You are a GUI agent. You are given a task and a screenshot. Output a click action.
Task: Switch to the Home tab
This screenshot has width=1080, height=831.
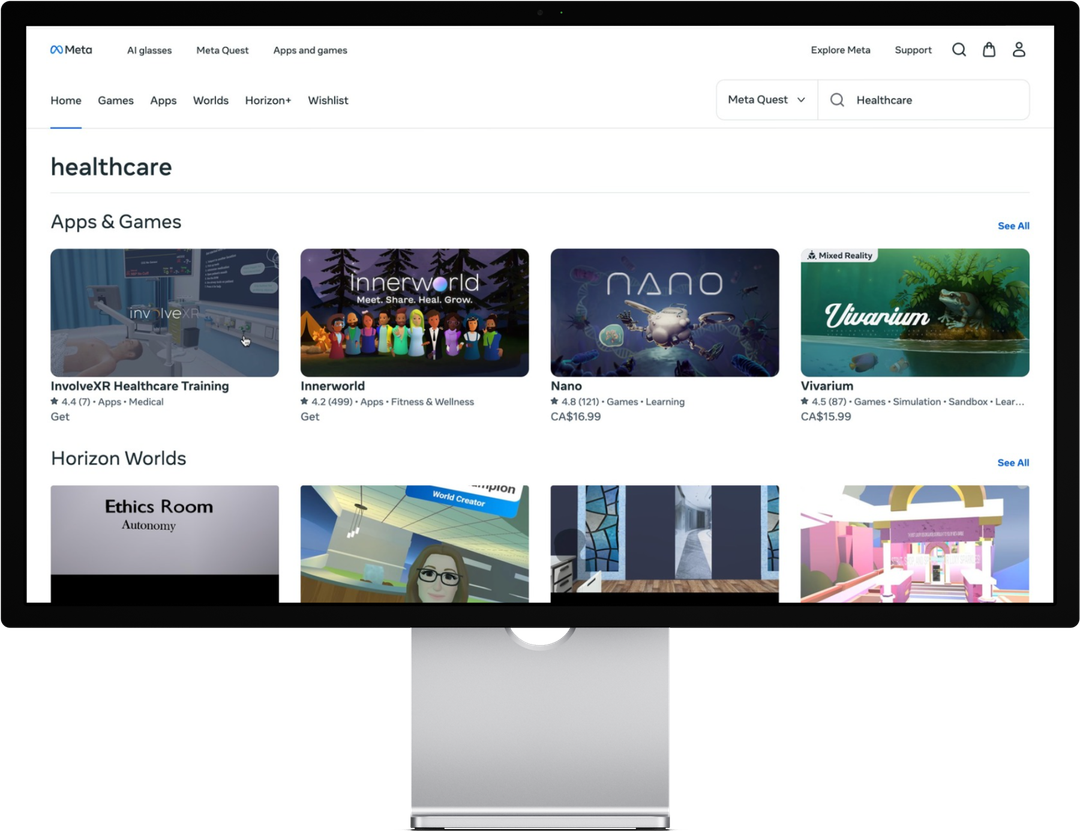[65, 101]
